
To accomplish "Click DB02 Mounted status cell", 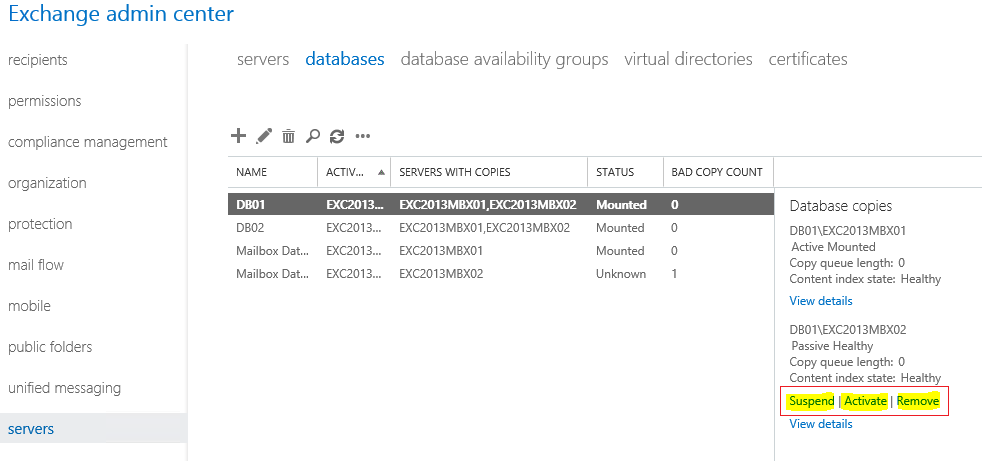I will 620,228.
